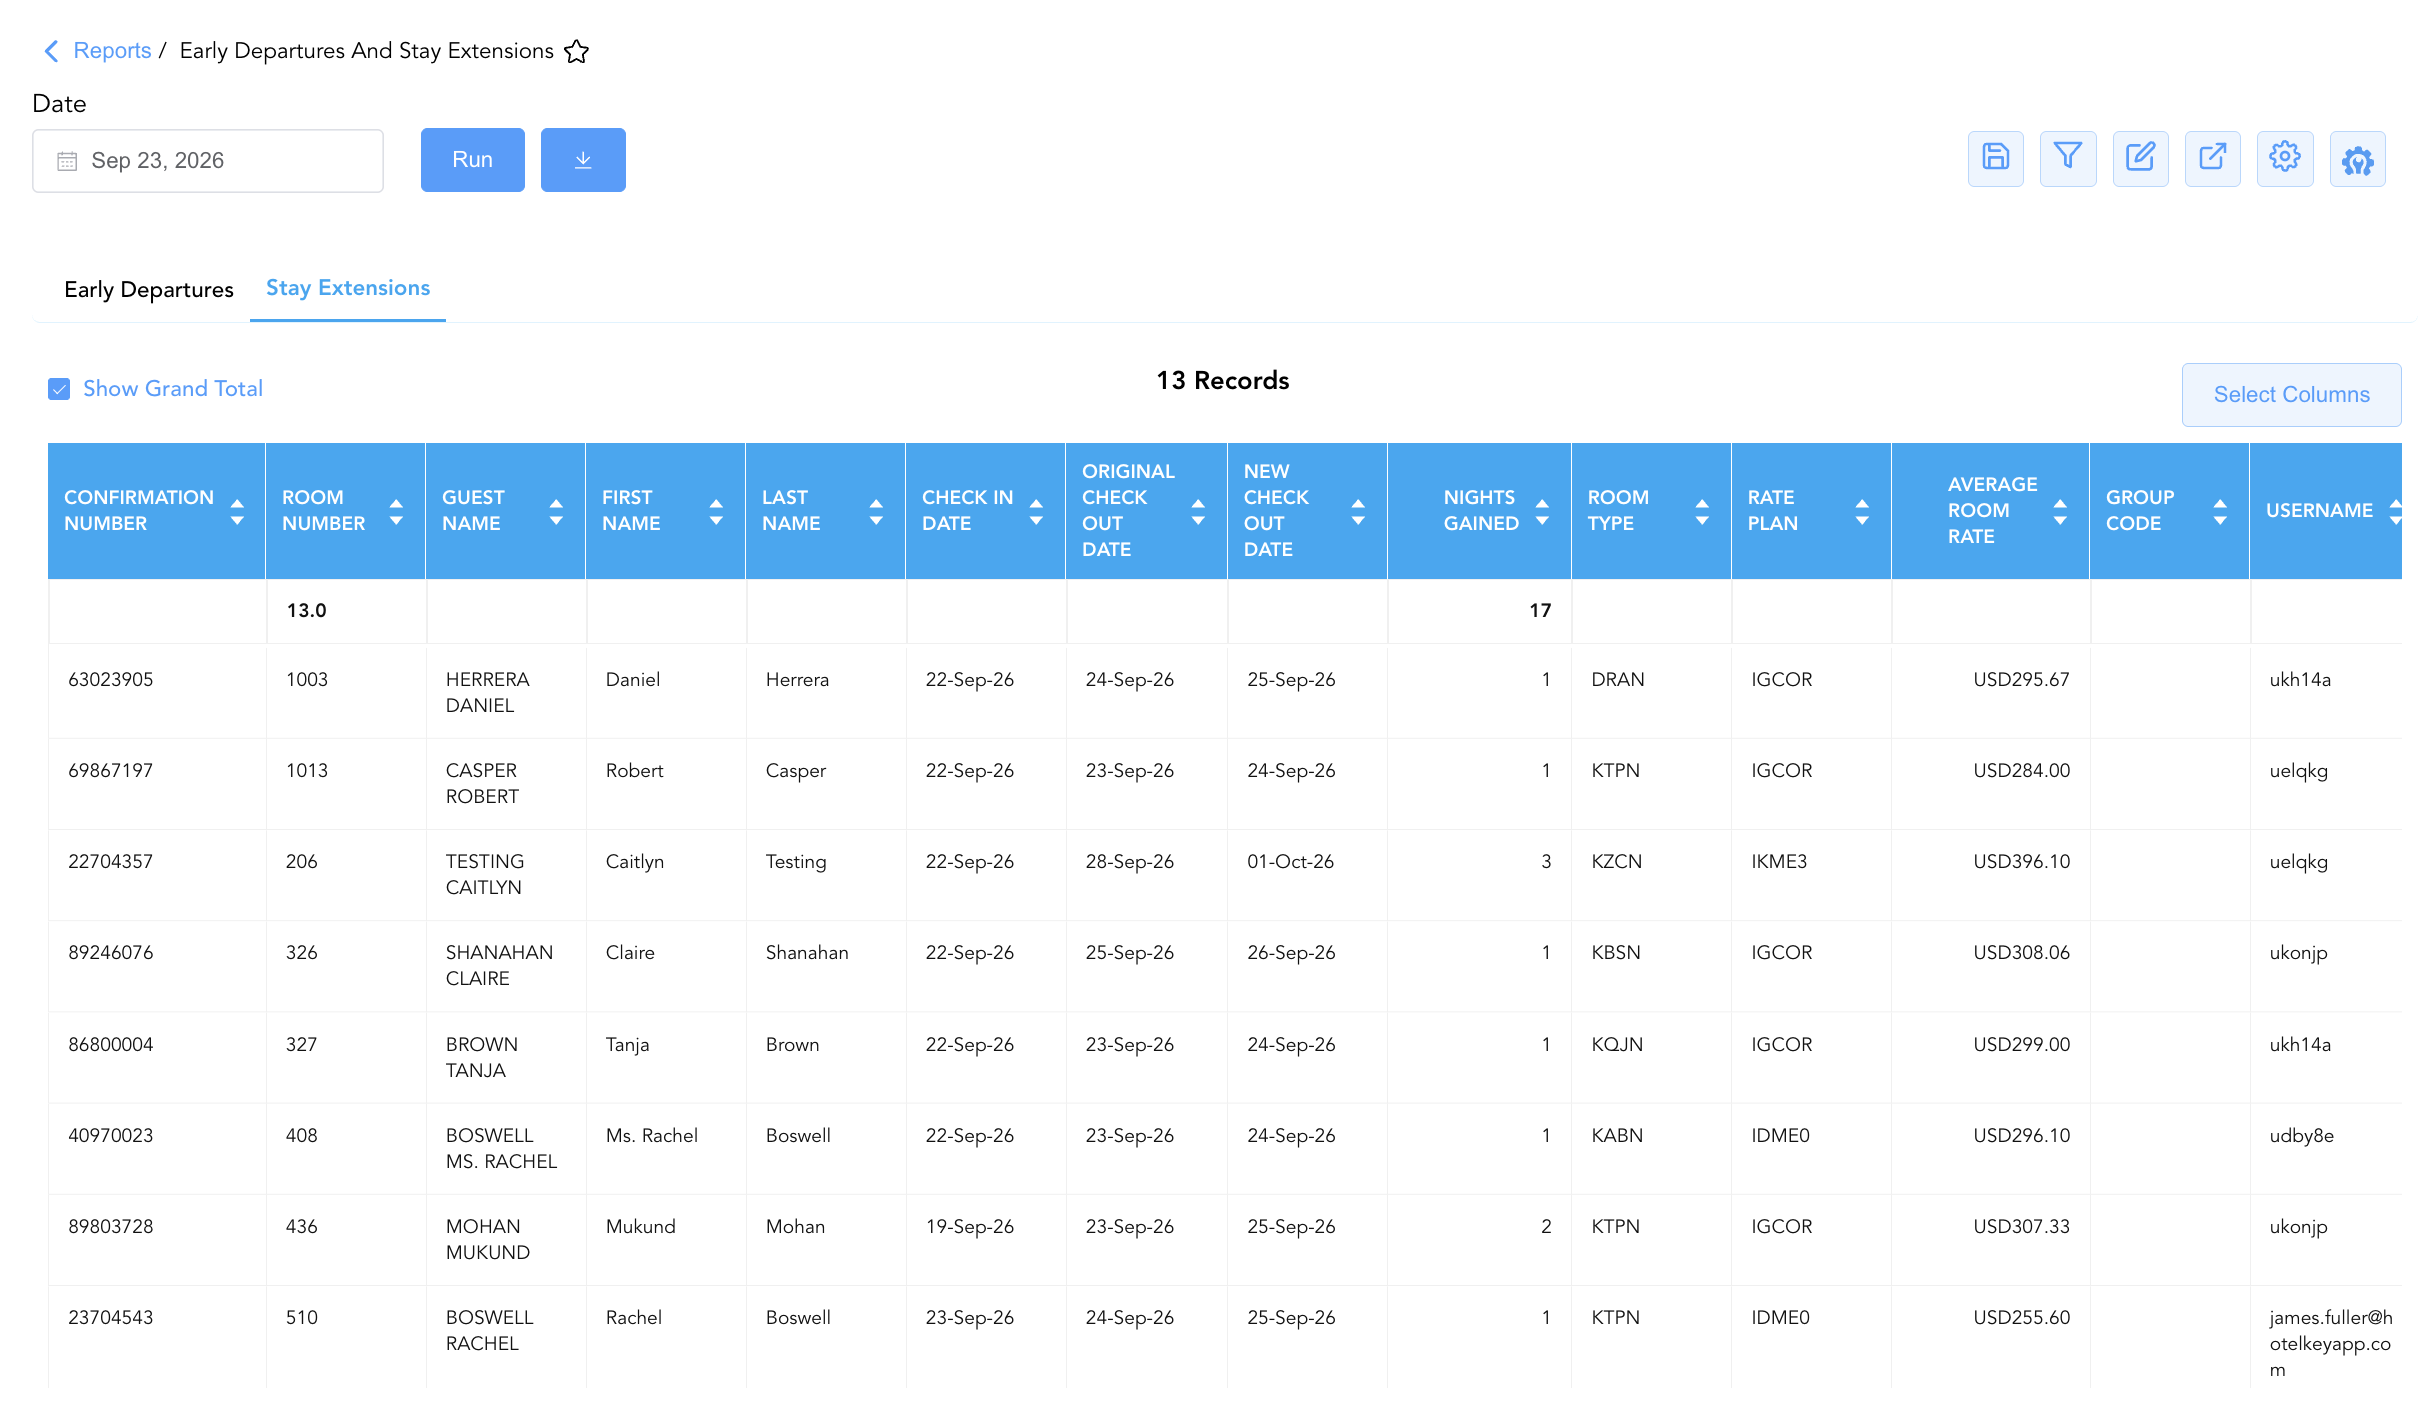Click the calendar icon in date field
This screenshot has height=1404, width=2430.
point(67,161)
